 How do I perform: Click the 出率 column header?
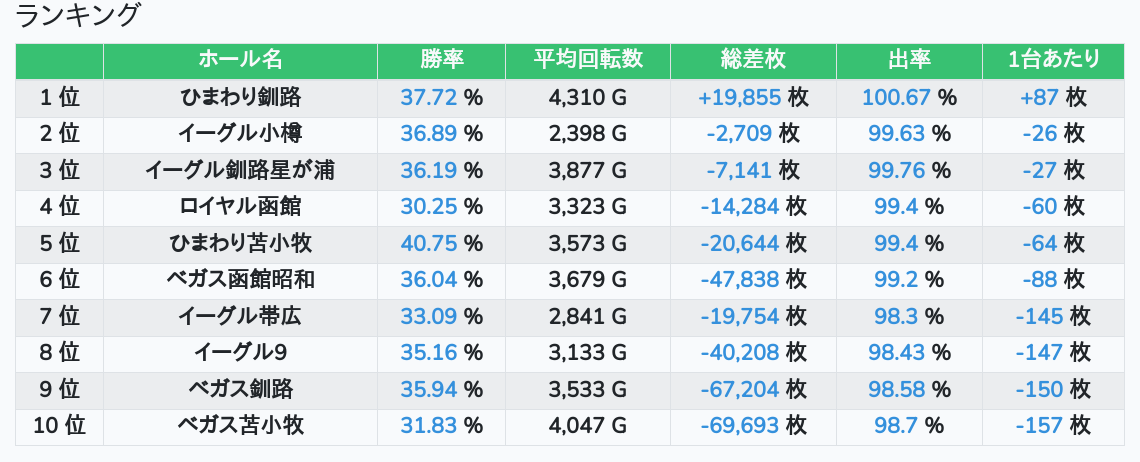click(x=909, y=60)
